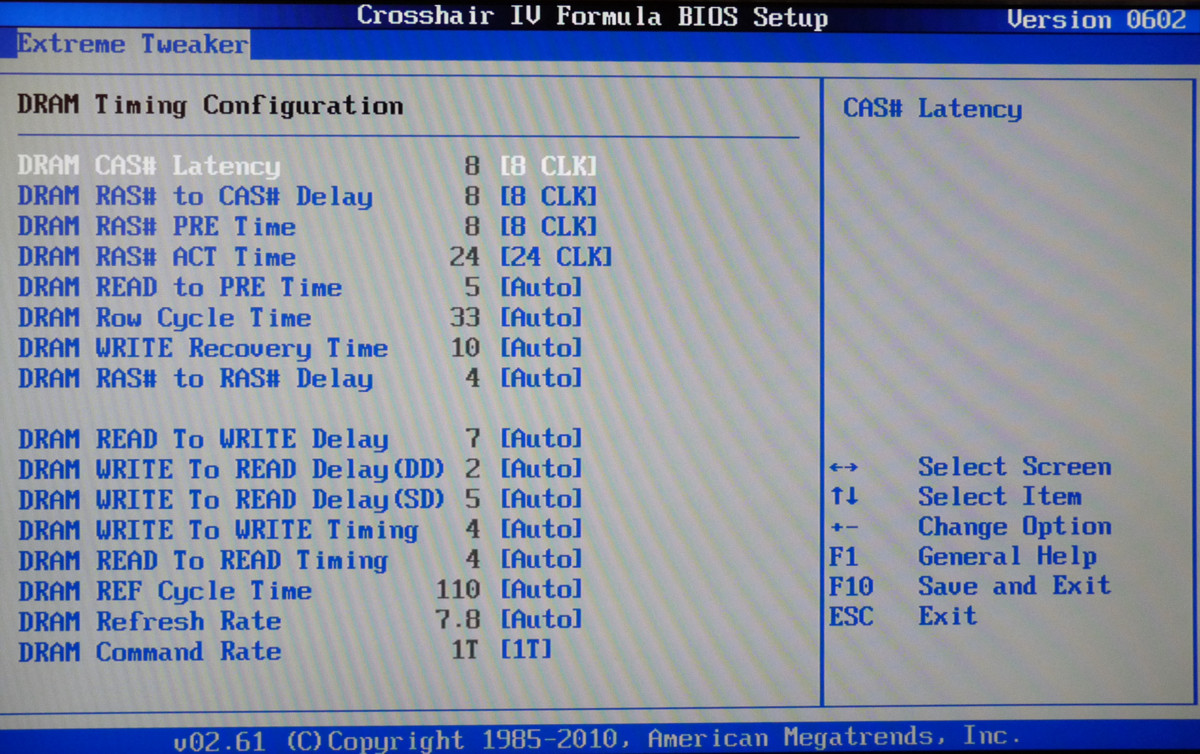This screenshot has height=754, width=1200.
Task: Click the up-down arrows icon for Select Item
Action: (844, 497)
